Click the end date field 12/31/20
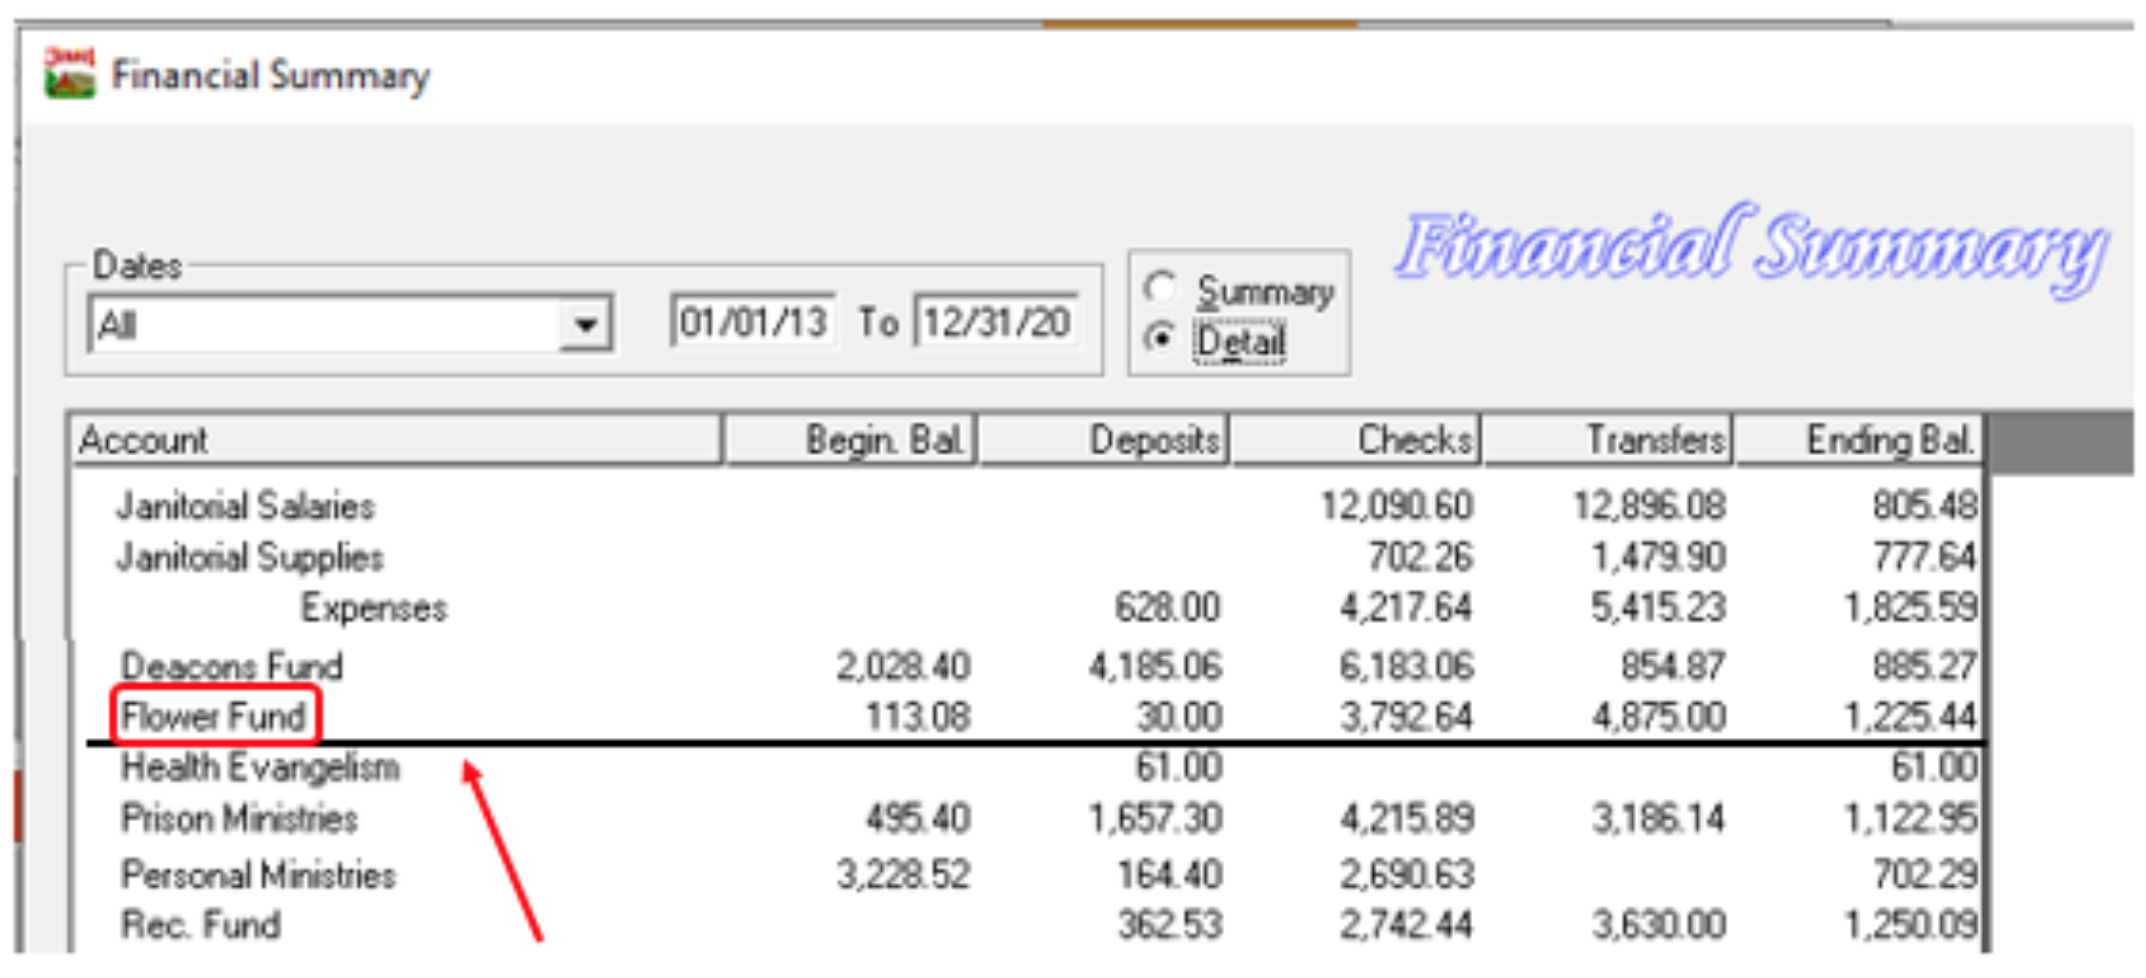 coord(996,323)
